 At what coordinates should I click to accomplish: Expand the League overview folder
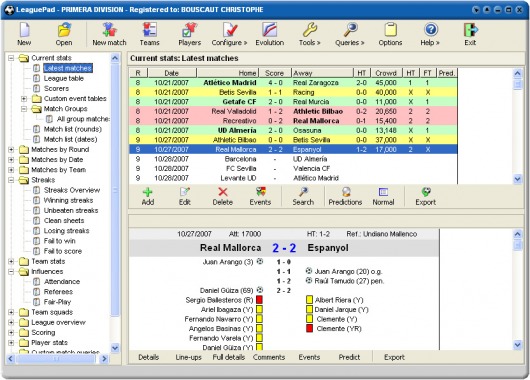(x=11, y=322)
